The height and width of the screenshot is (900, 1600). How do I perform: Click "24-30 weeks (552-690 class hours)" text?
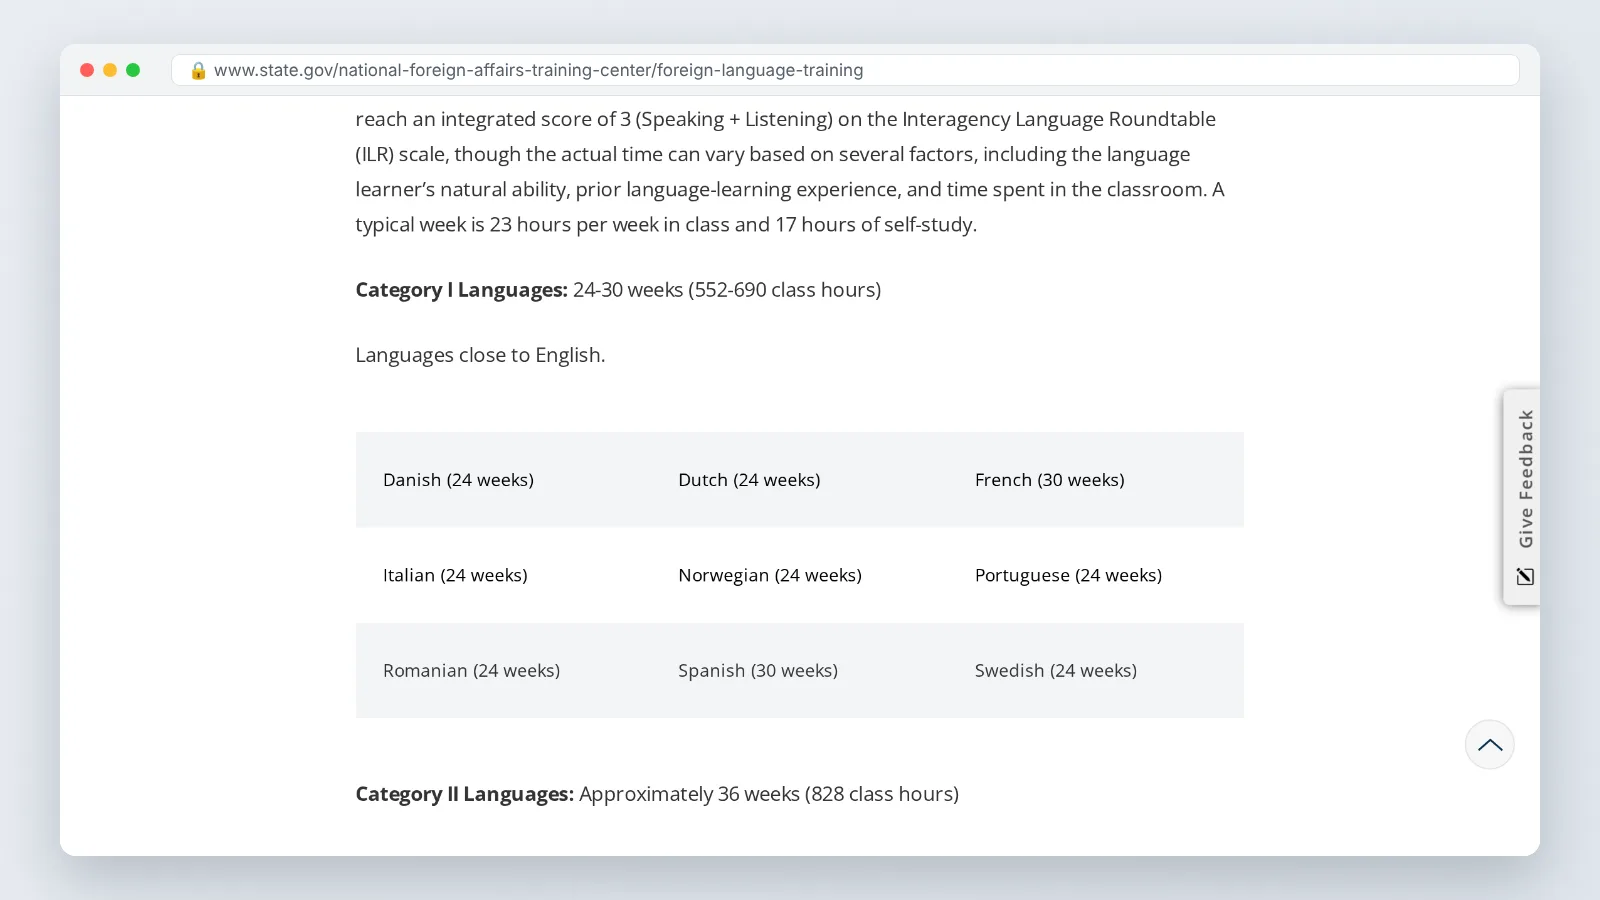point(727,290)
